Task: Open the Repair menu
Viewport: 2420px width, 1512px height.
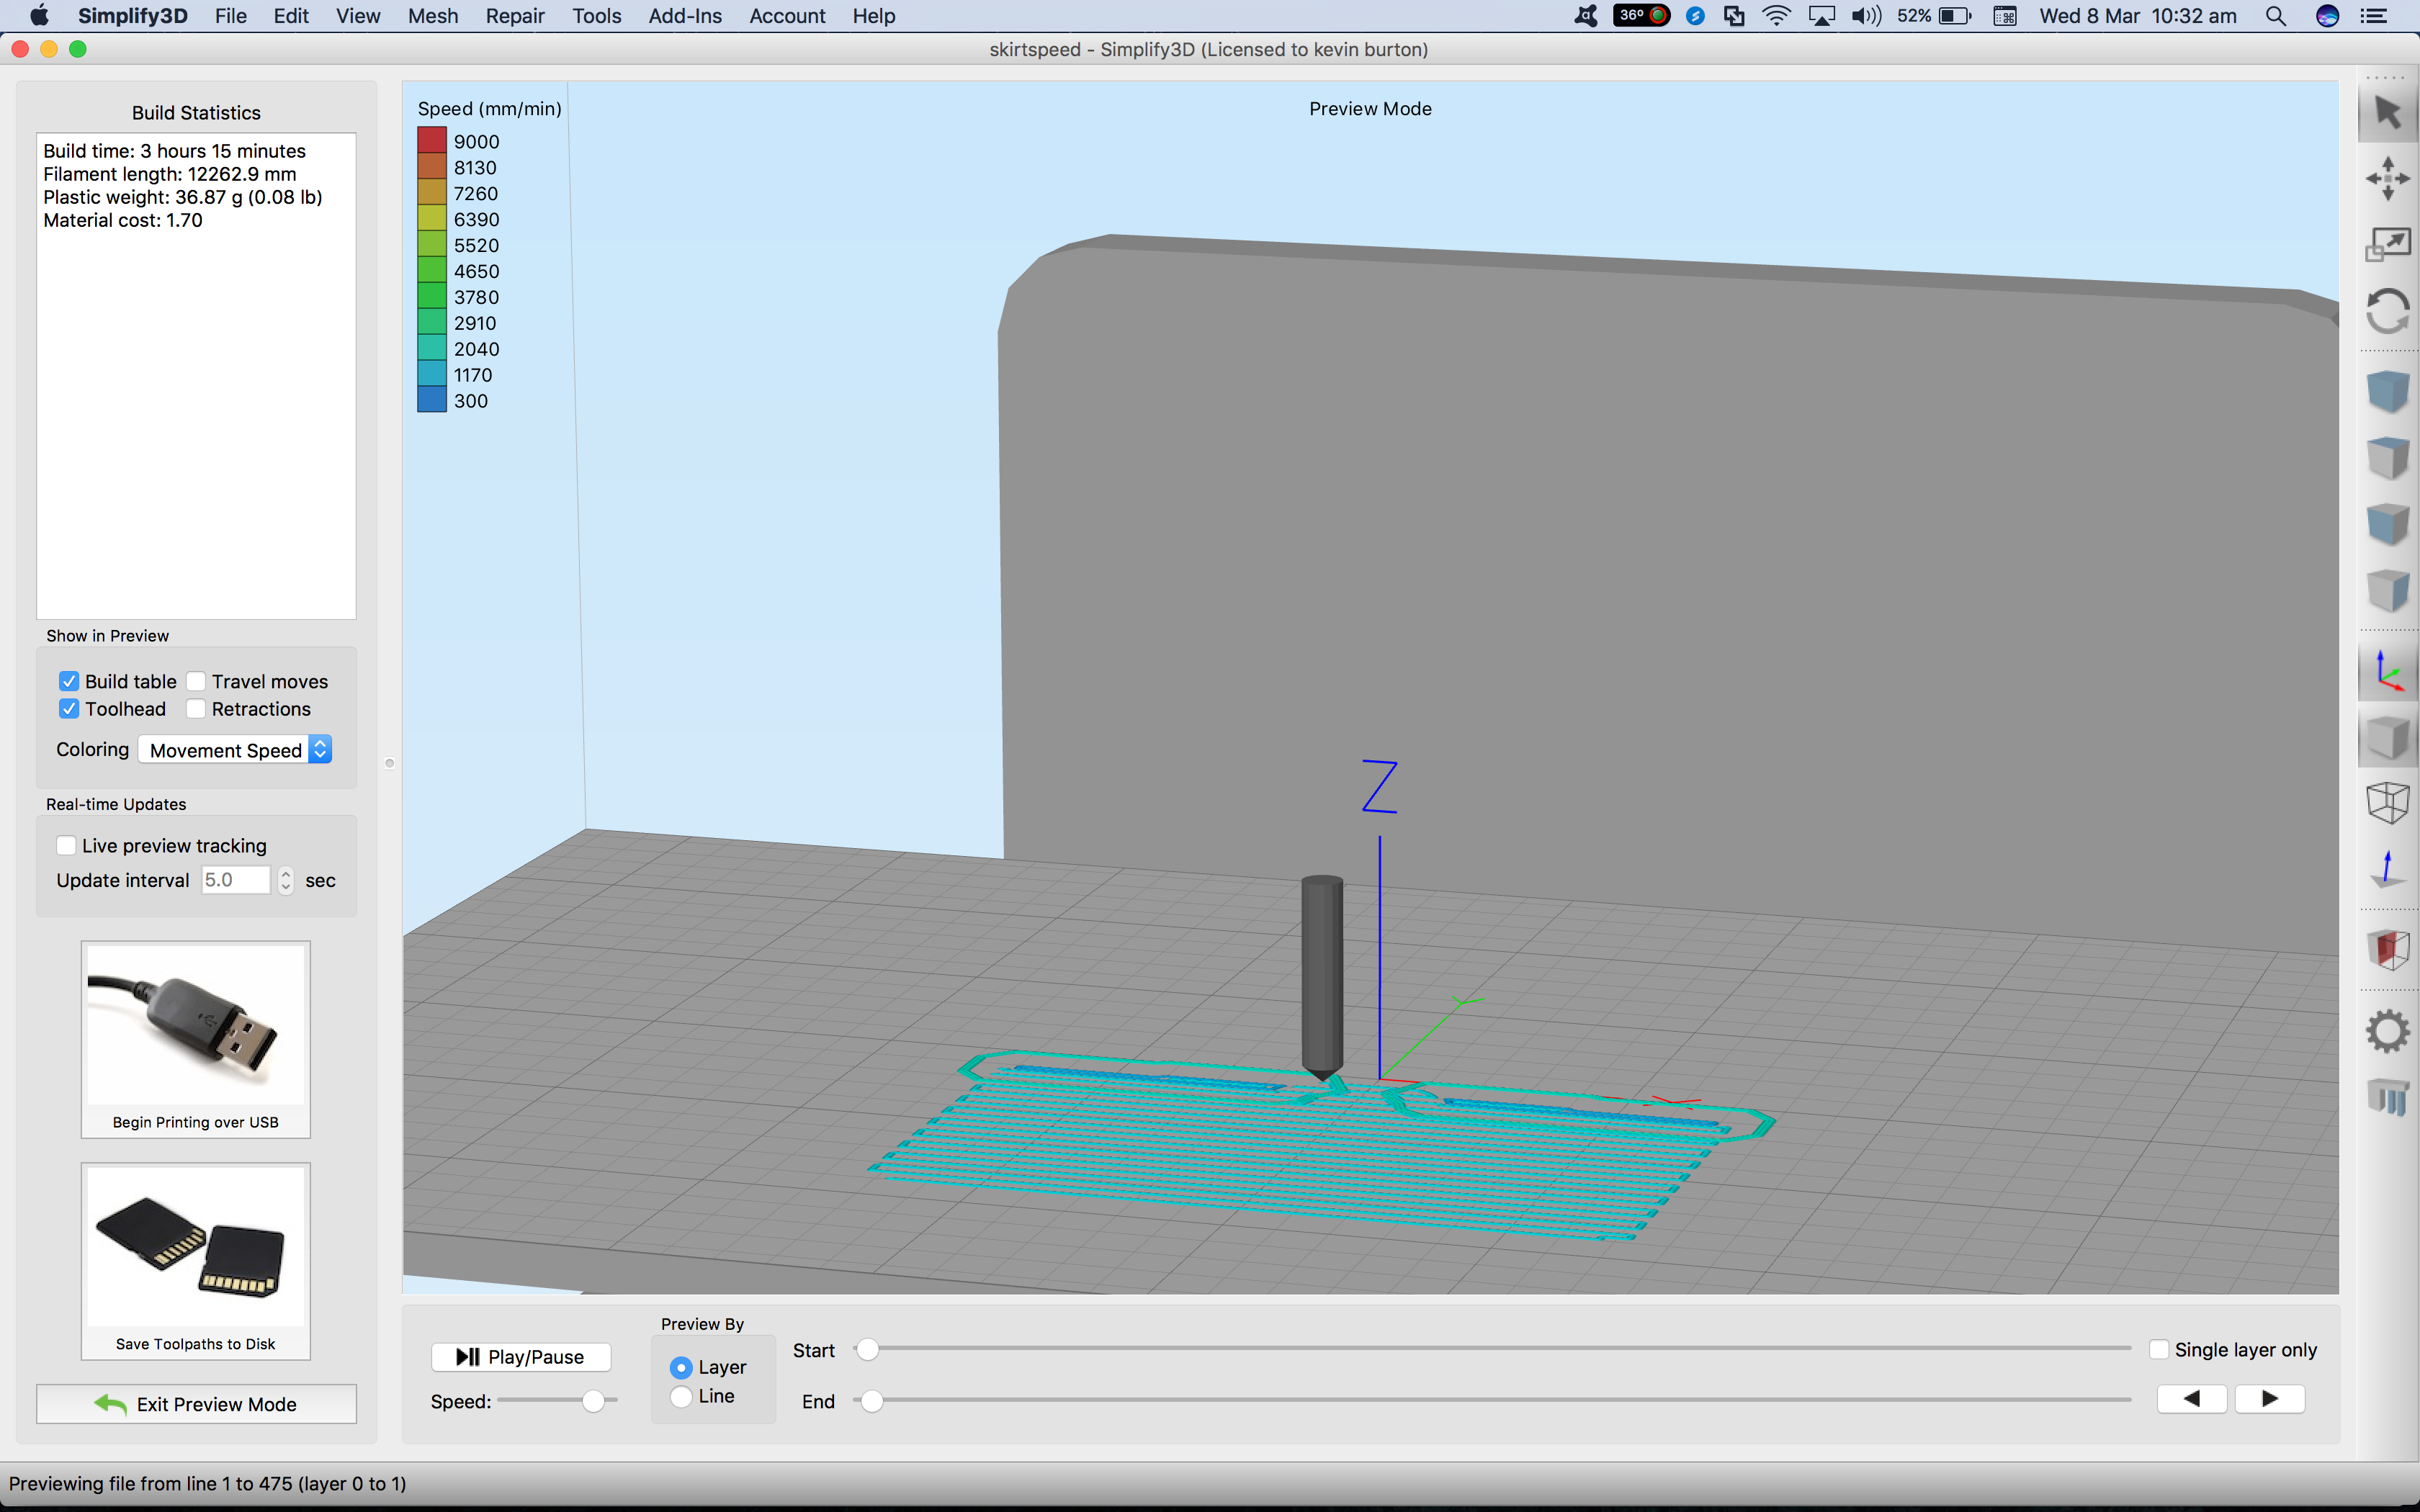Action: (515, 16)
